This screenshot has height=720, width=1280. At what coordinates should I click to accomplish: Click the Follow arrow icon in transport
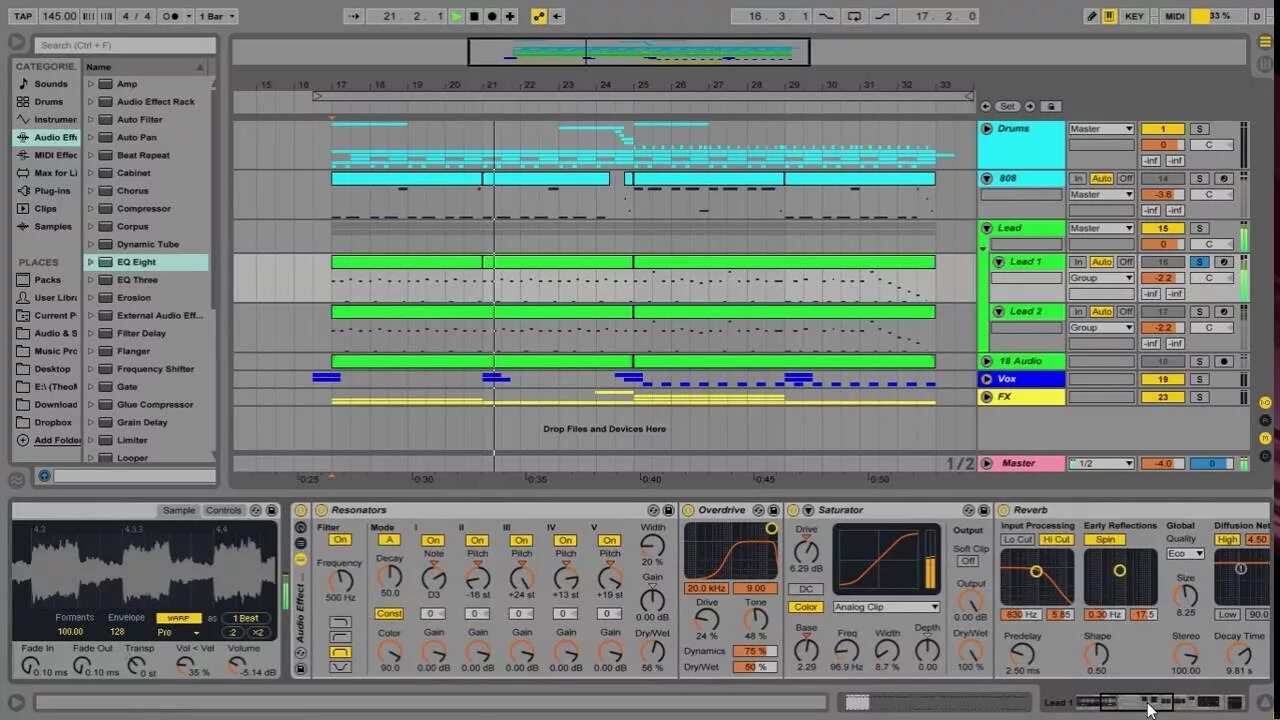click(356, 15)
